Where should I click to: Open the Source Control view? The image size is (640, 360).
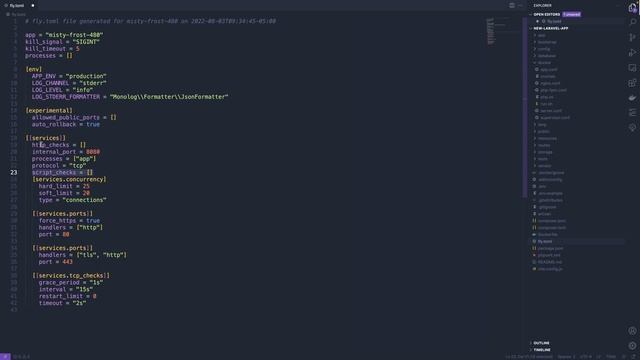point(632,38)
